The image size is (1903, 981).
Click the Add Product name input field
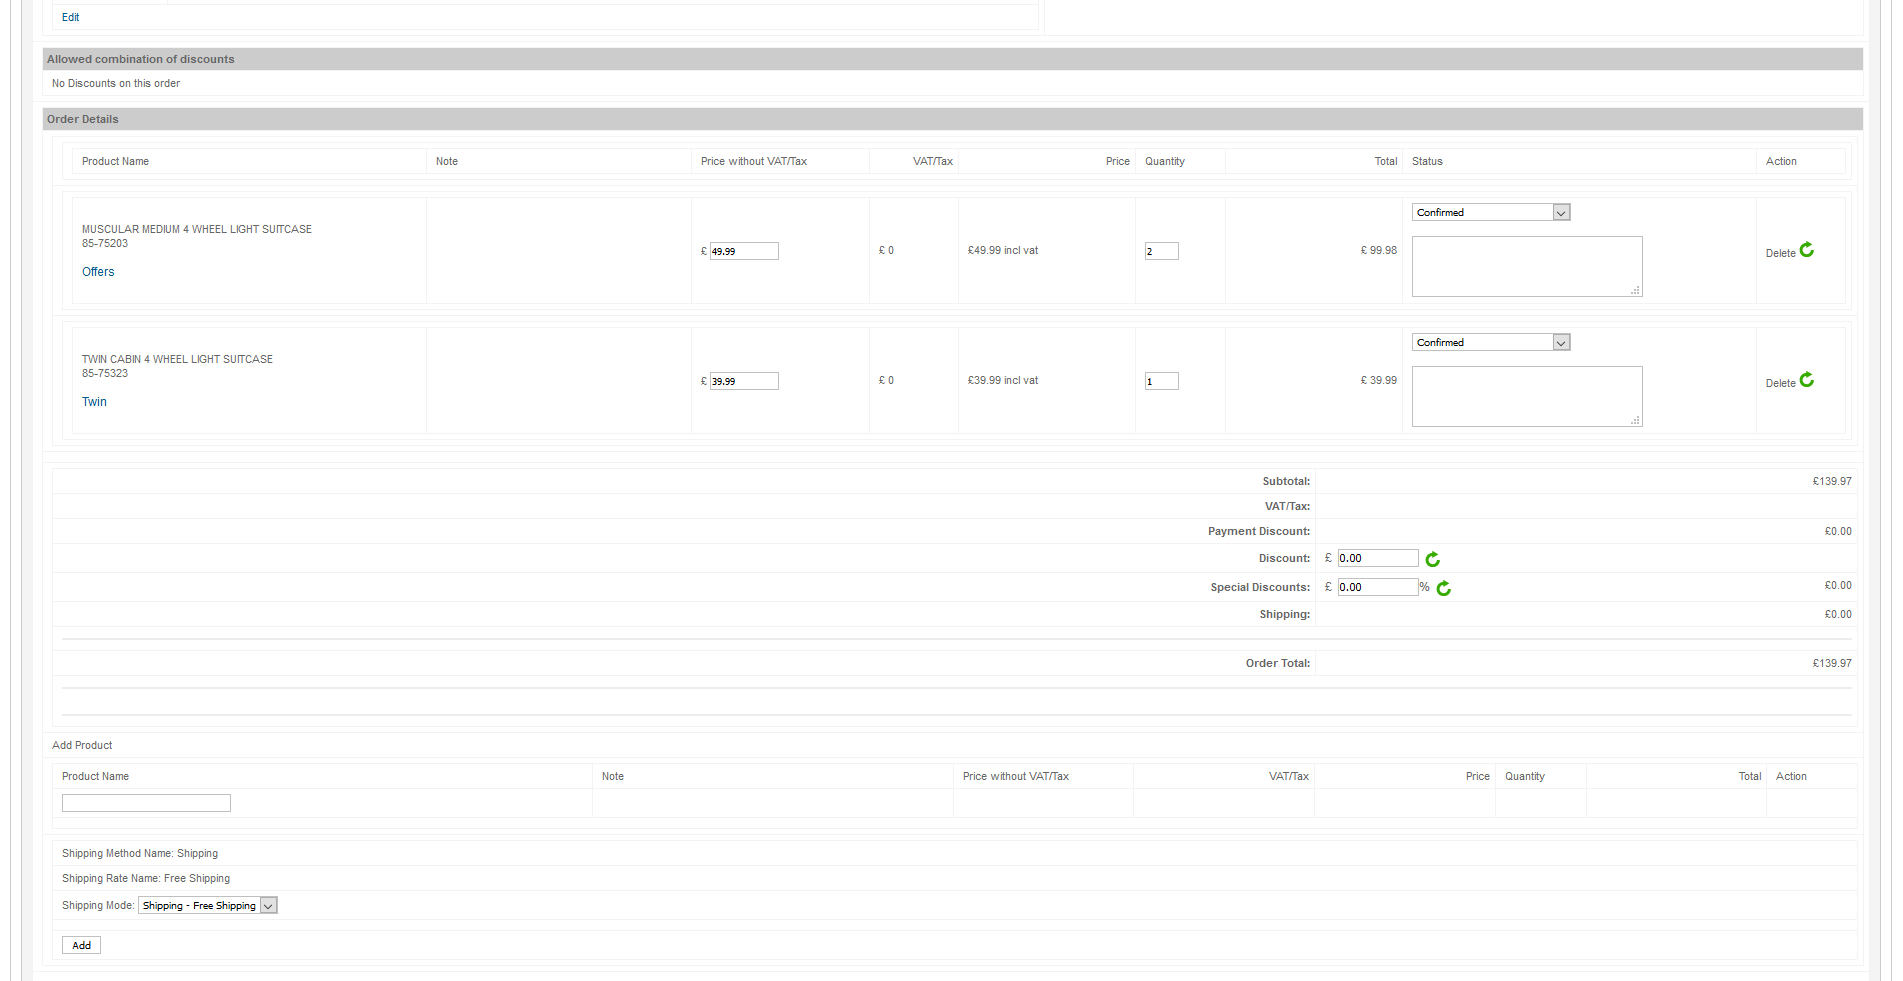[x=146, y=803]
